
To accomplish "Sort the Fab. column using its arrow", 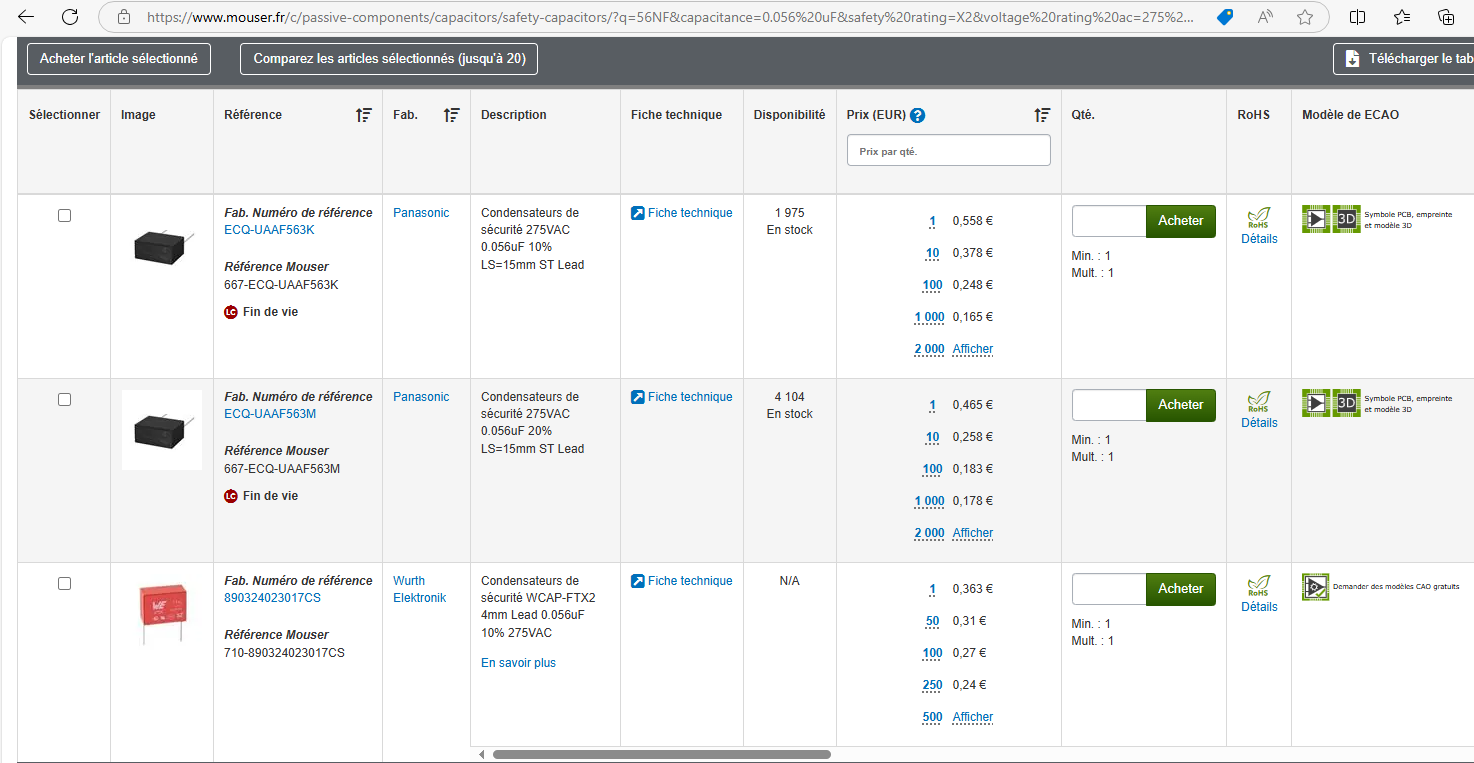I will click(452, 115).
